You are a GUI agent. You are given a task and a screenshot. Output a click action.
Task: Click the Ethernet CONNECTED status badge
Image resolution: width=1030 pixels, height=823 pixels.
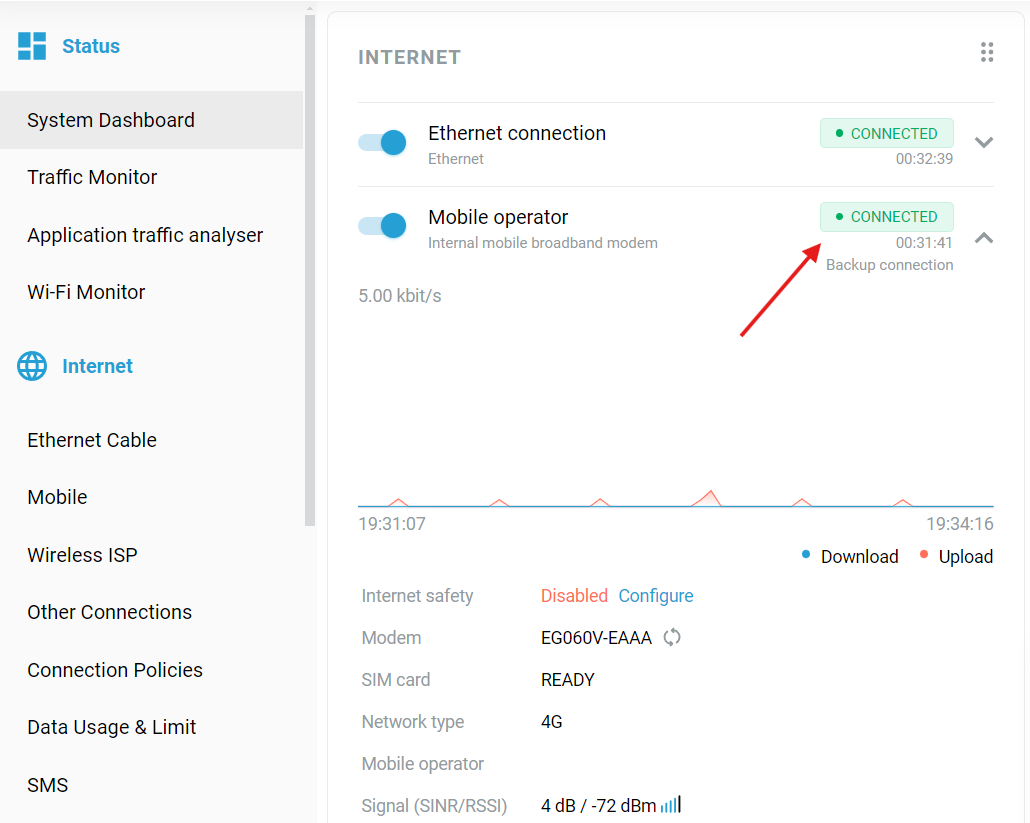887,133
